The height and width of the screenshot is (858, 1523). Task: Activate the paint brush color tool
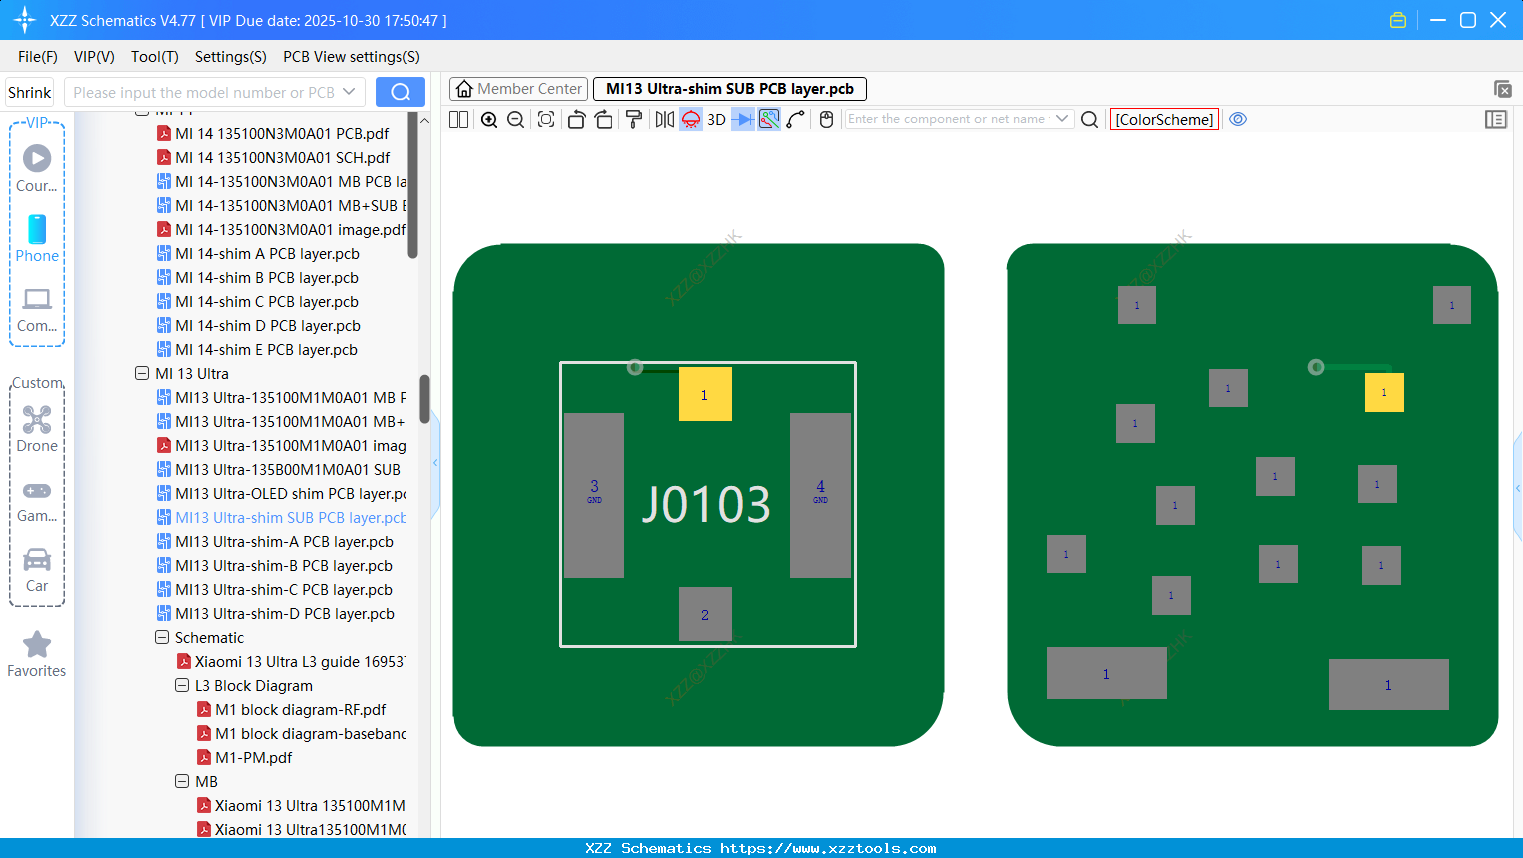633,119
